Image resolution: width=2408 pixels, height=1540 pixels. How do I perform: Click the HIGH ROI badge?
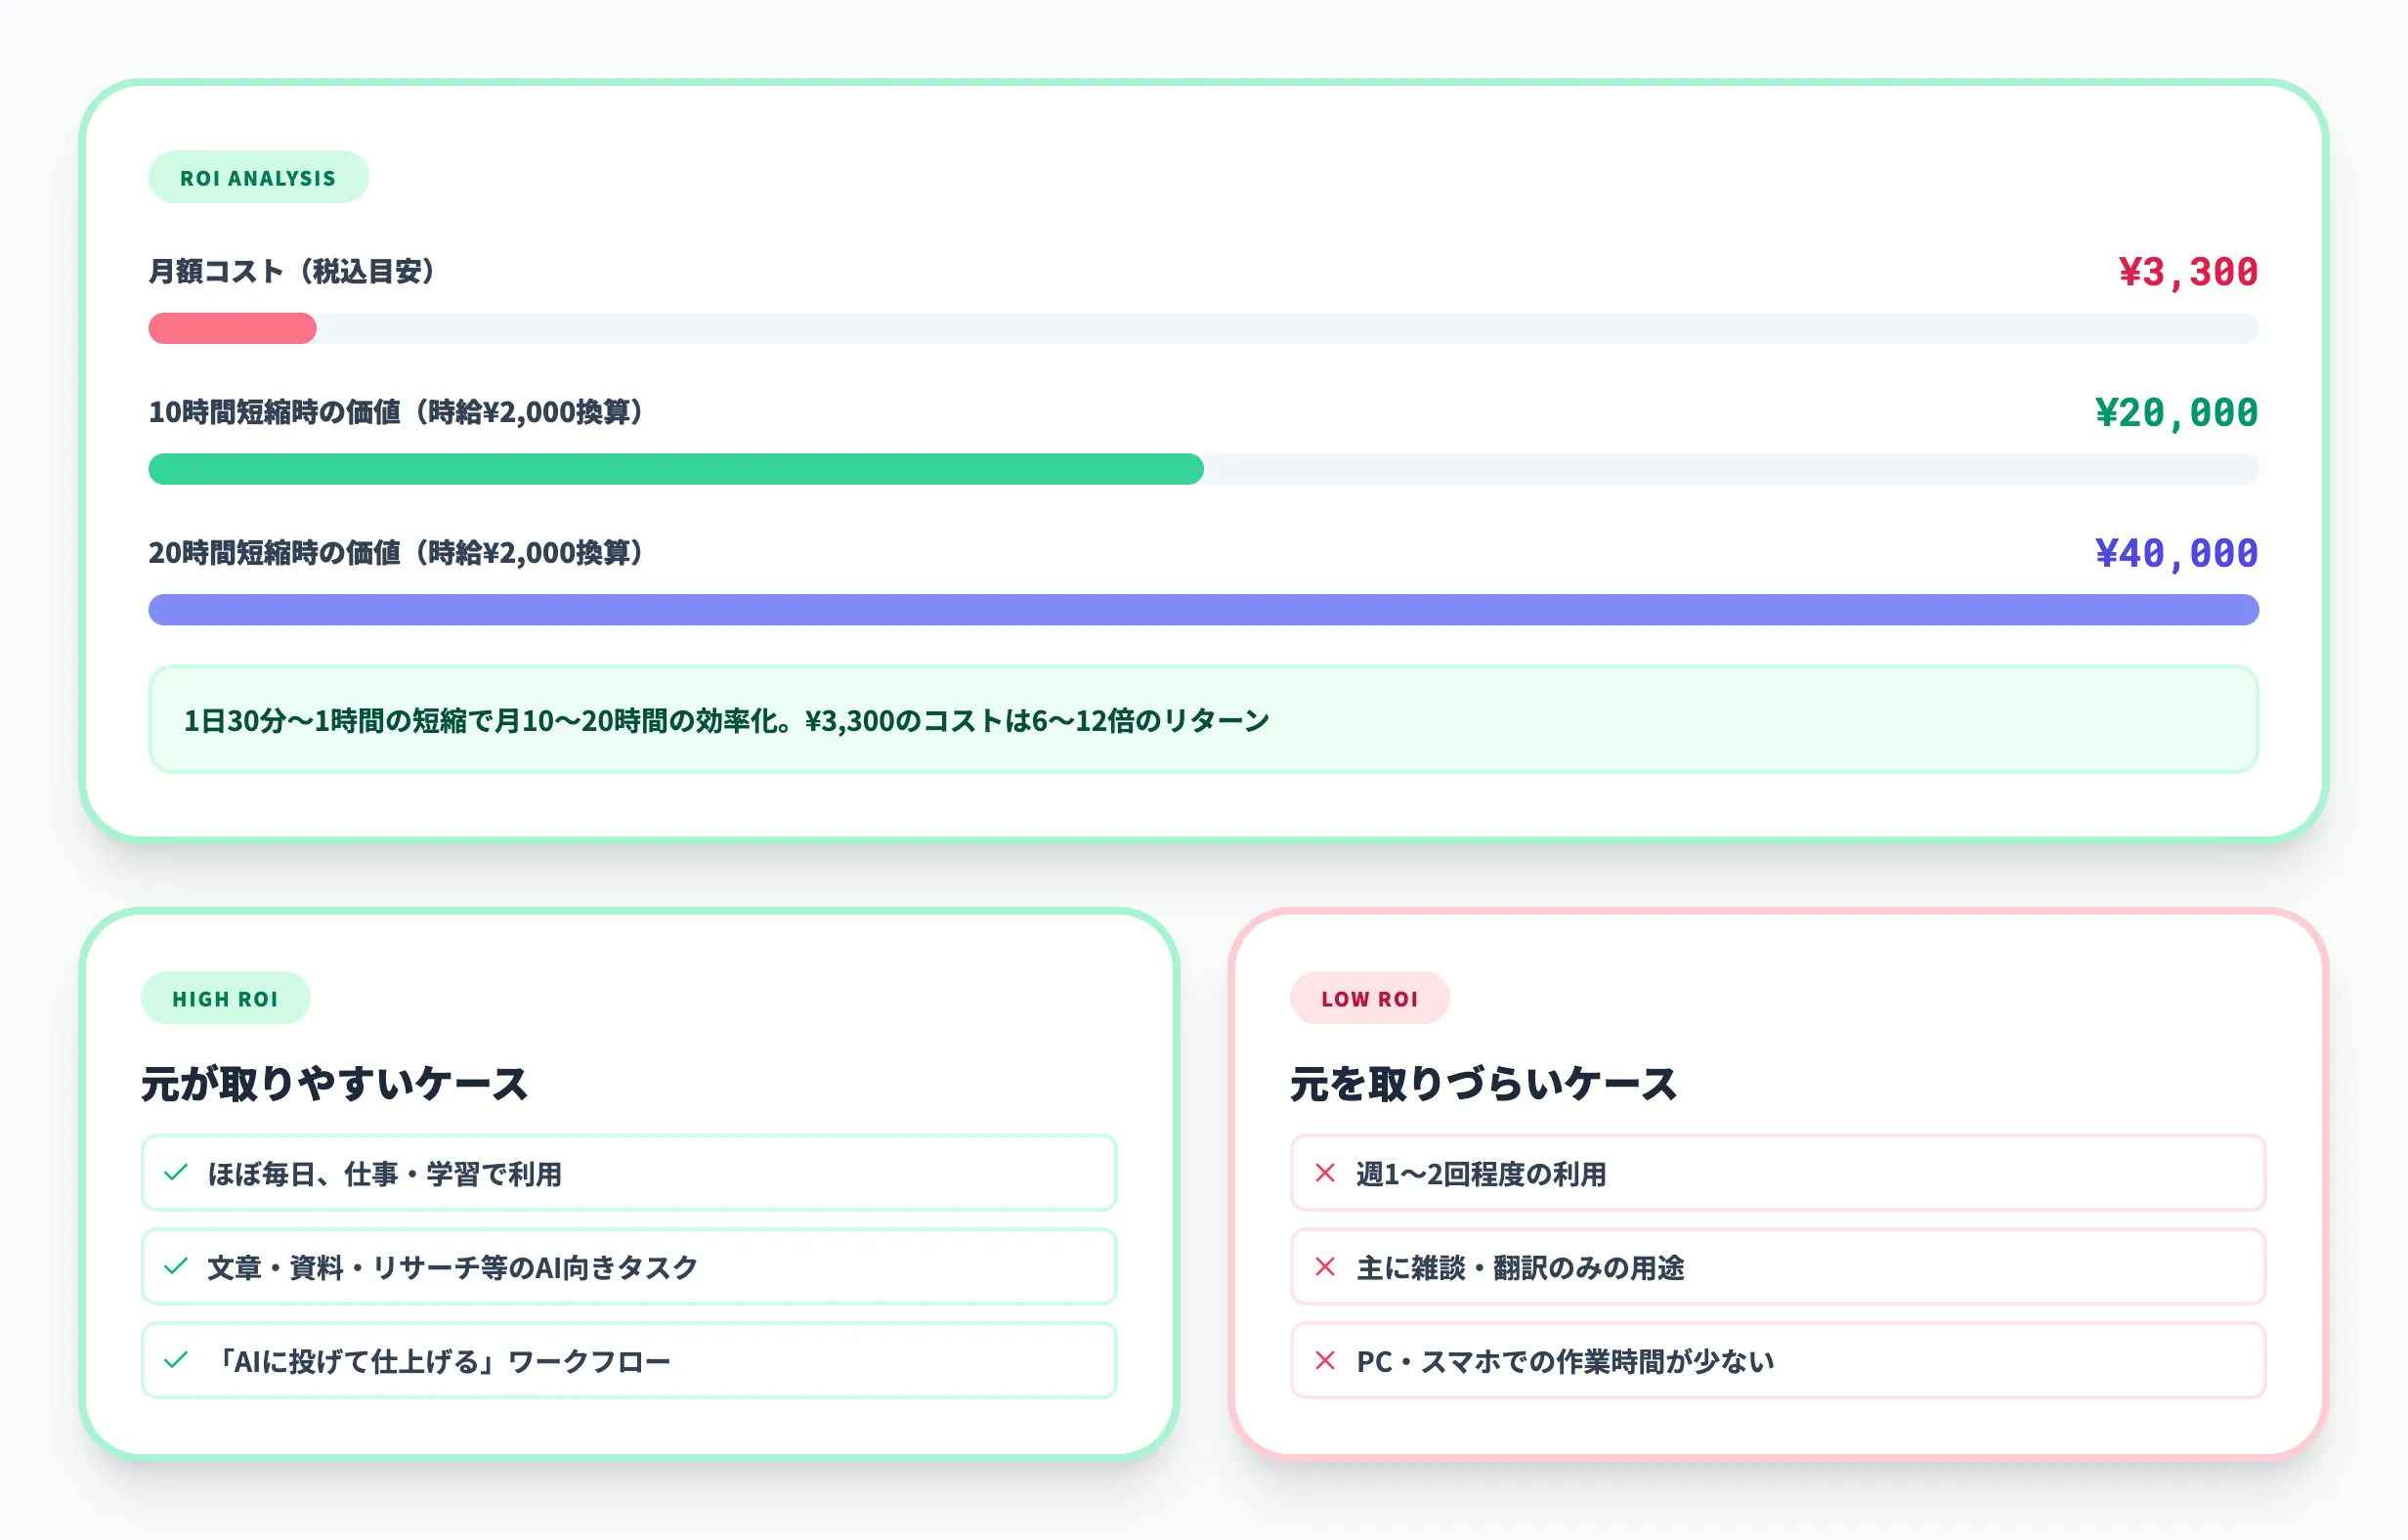226,997
